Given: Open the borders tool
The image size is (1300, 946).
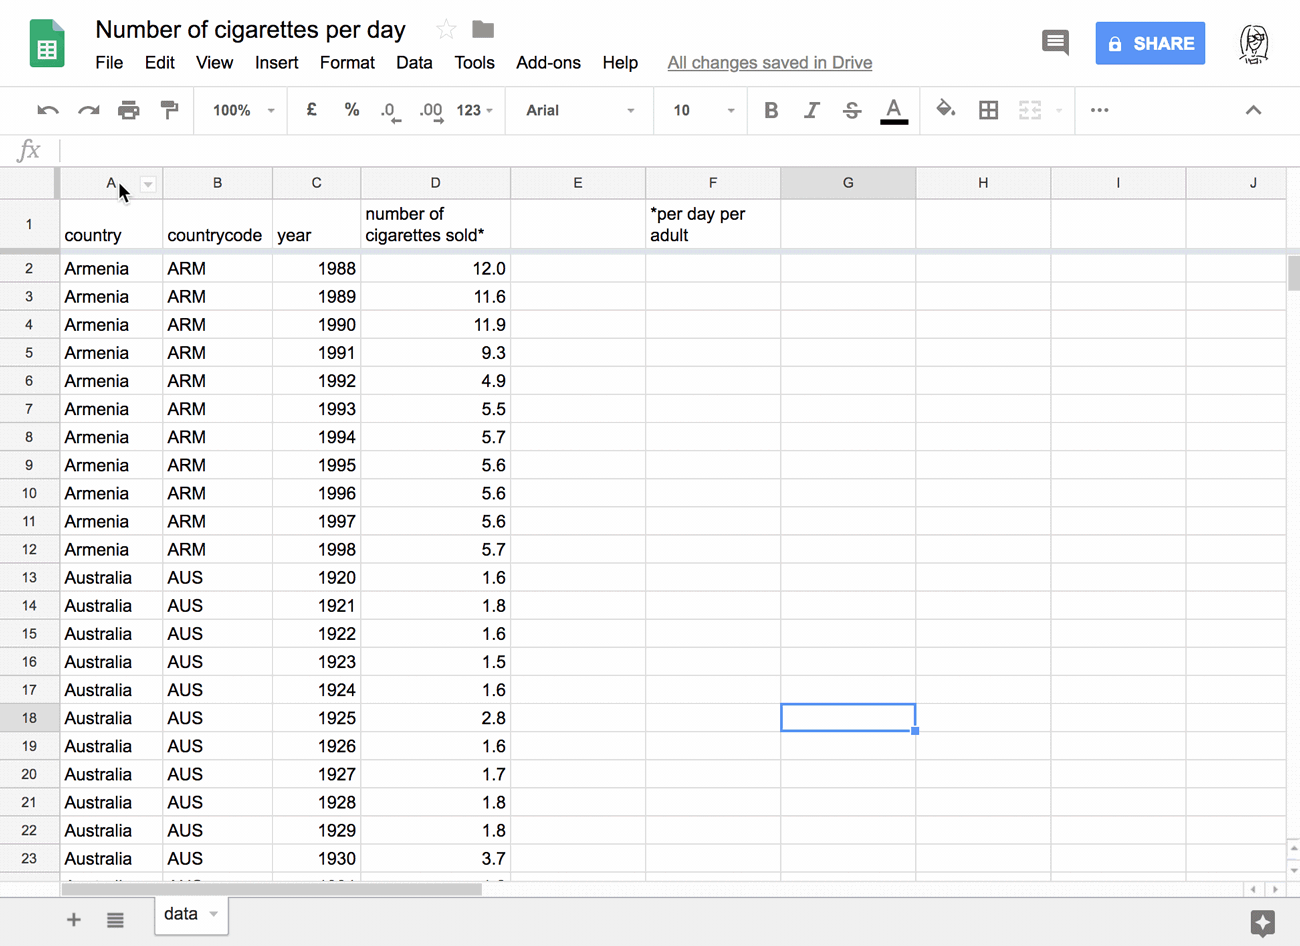Looking at the screenshot, I should (988, 110).
